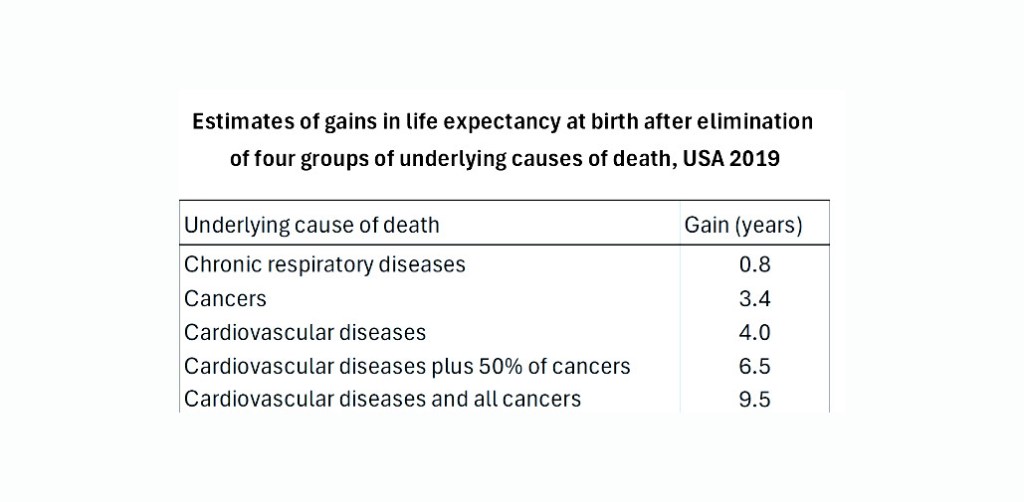Select the "Gain (years)" column header
1024x502 pixels.
click(x=743, y=225)
